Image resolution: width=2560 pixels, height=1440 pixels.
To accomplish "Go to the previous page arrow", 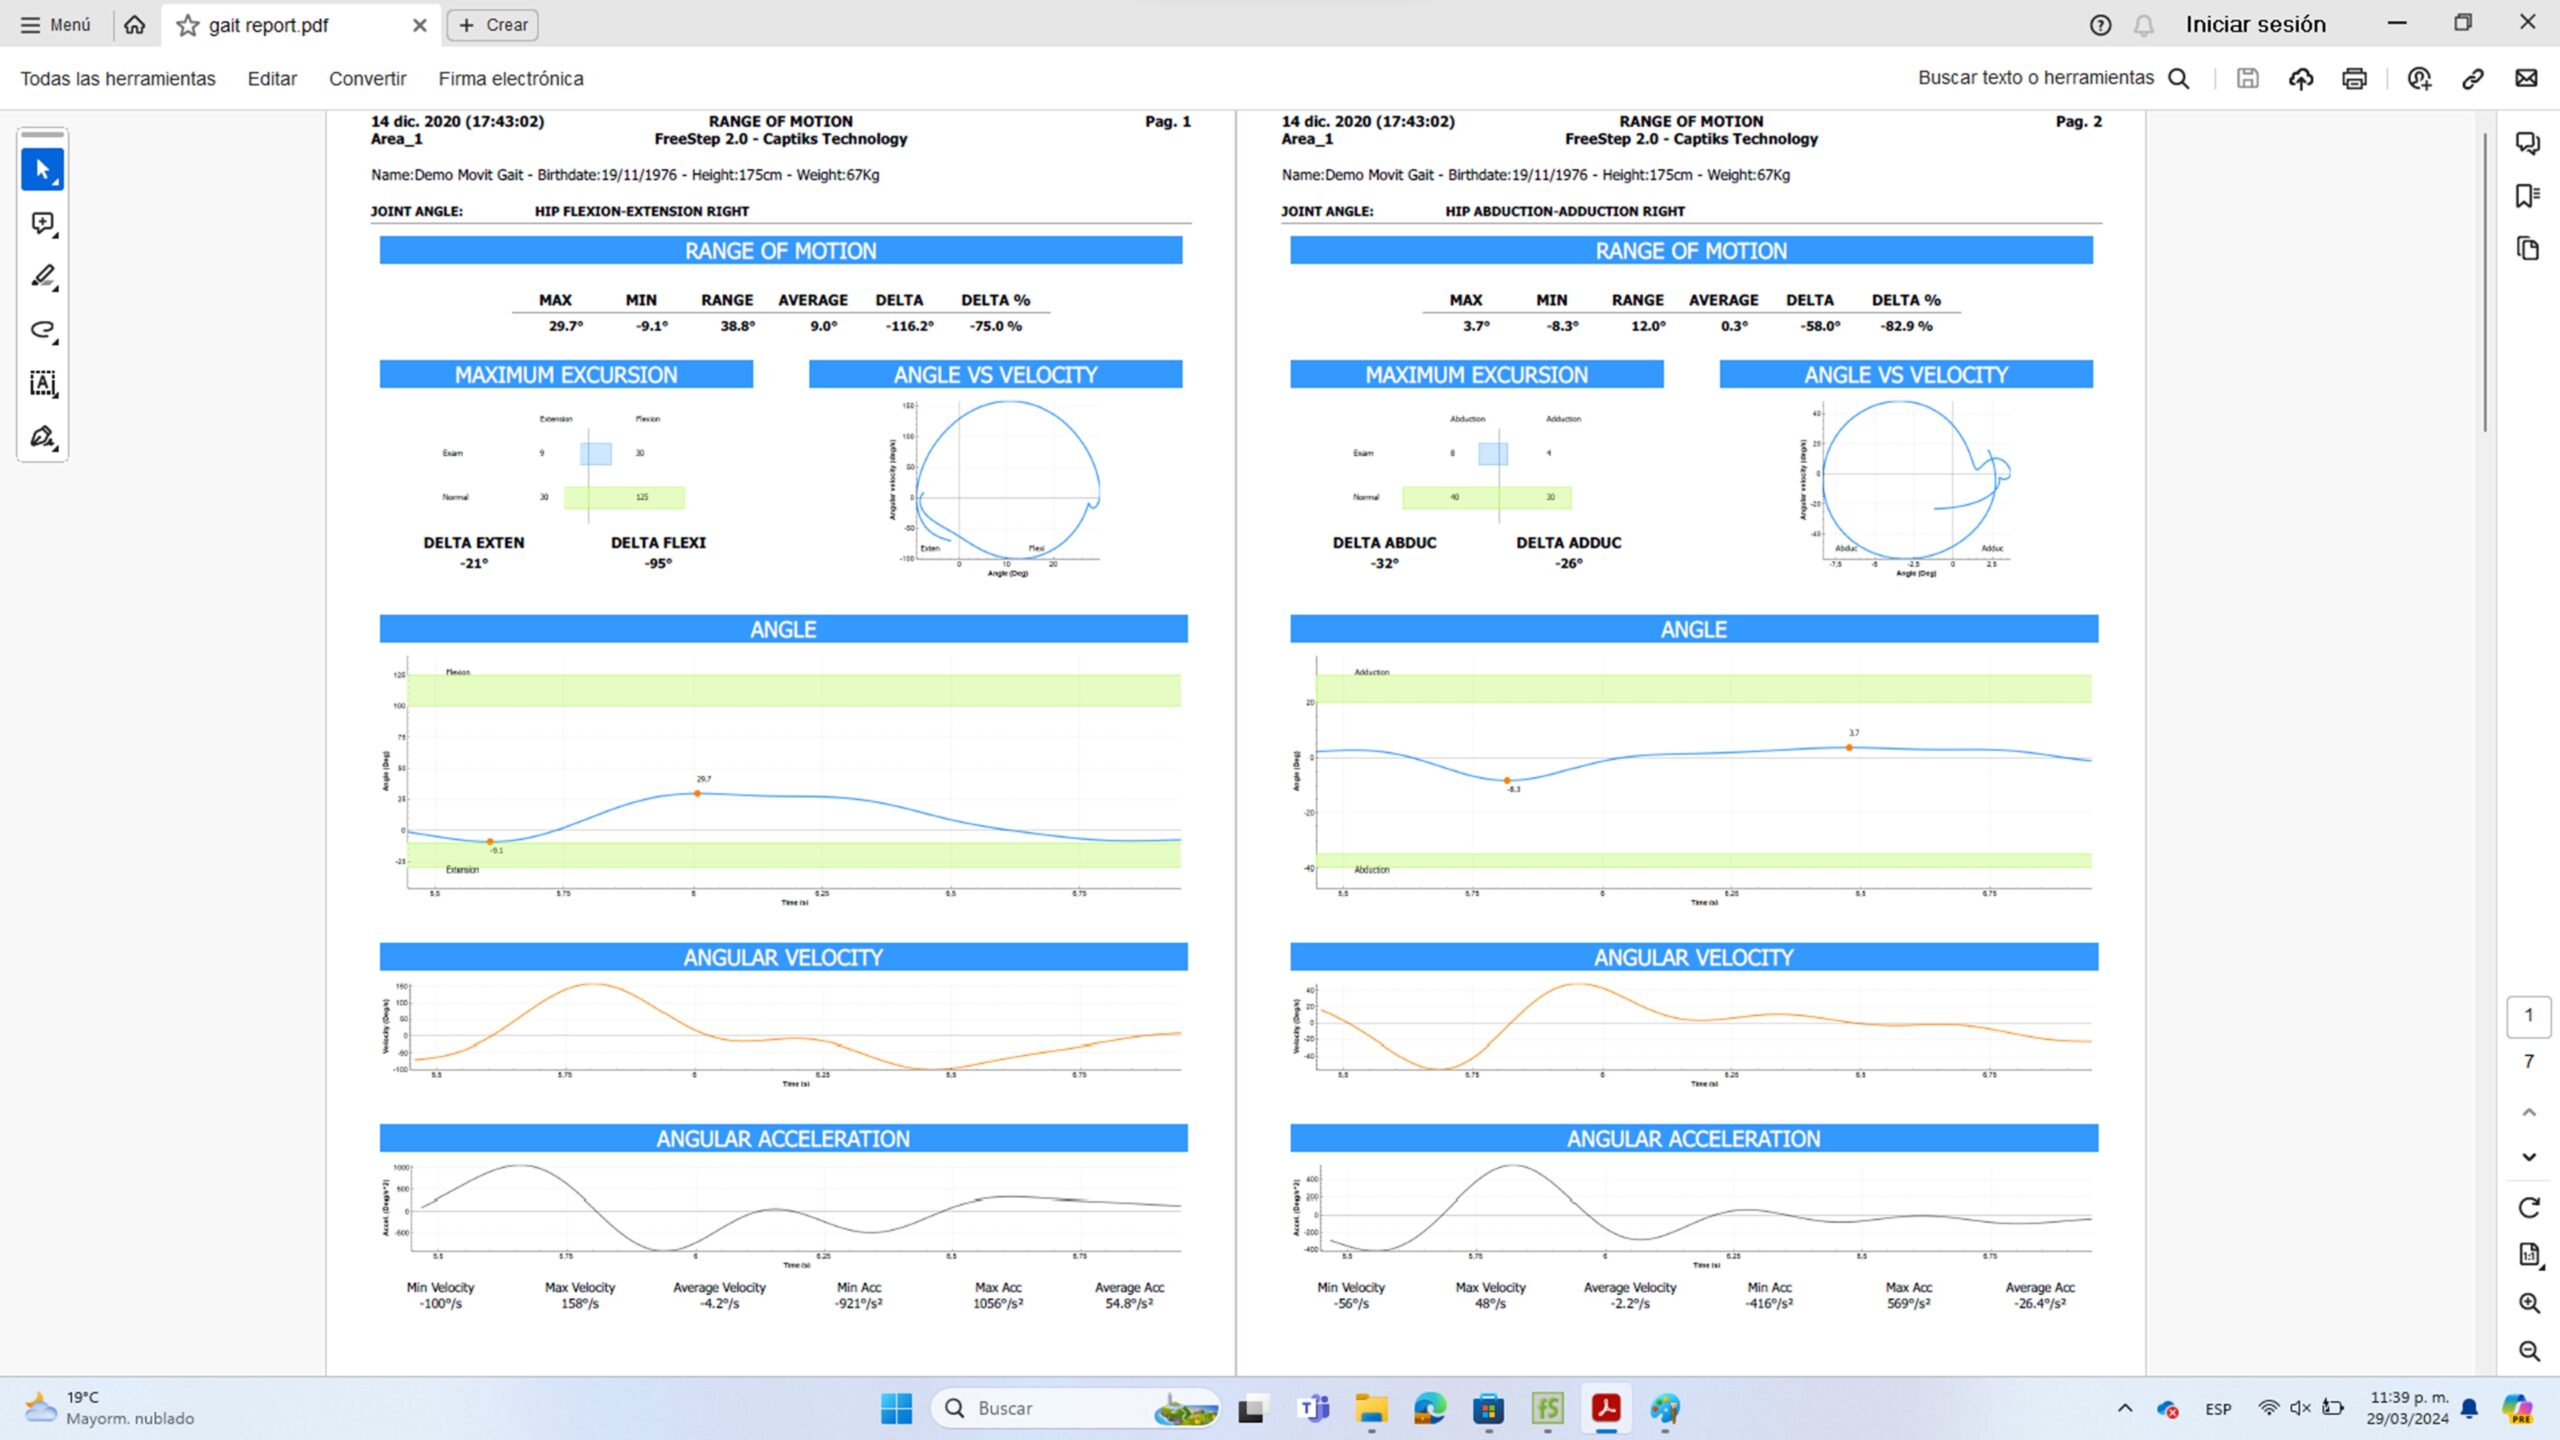I will click(x=2529, y=1112).
